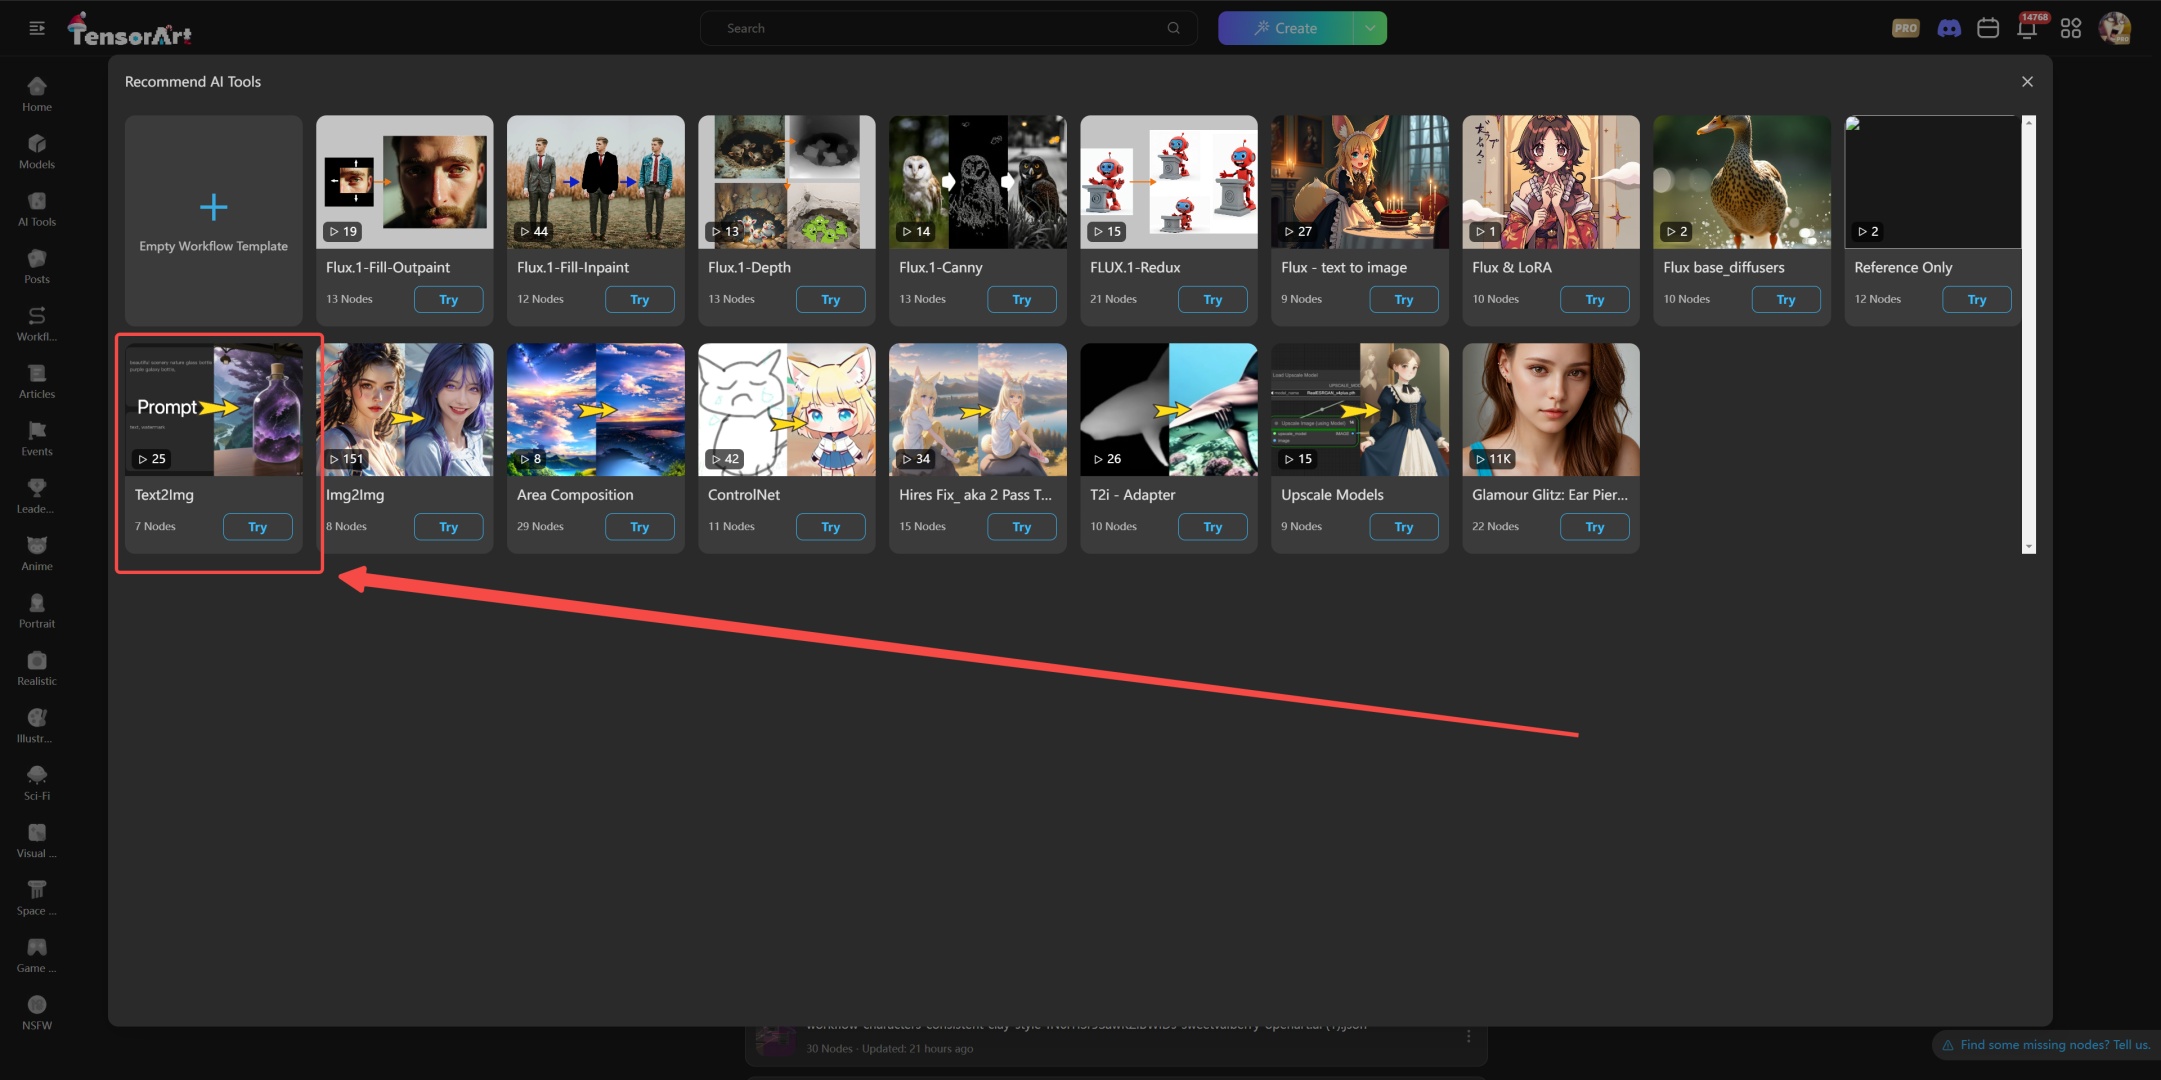2161x1080 pixels.
Task: Select the Empty Workflow Template card
Action: coord(213,220)
